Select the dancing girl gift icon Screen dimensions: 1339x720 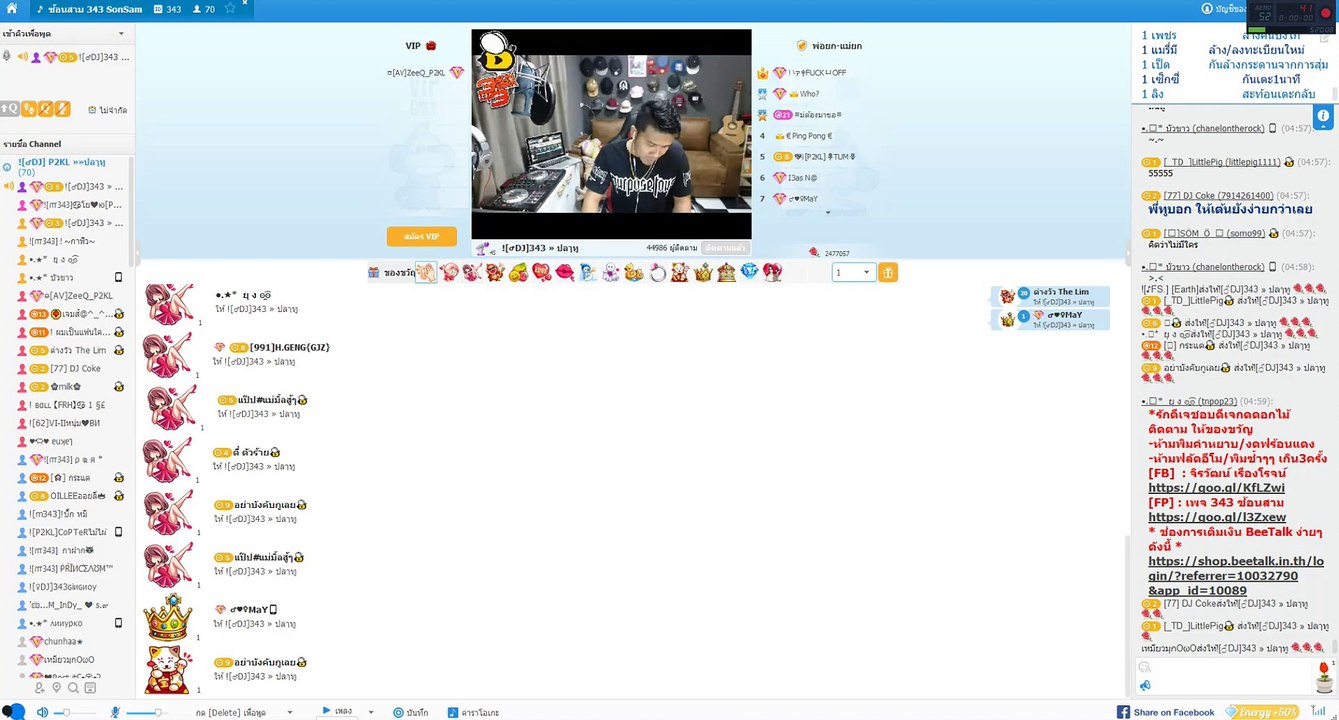472,272
